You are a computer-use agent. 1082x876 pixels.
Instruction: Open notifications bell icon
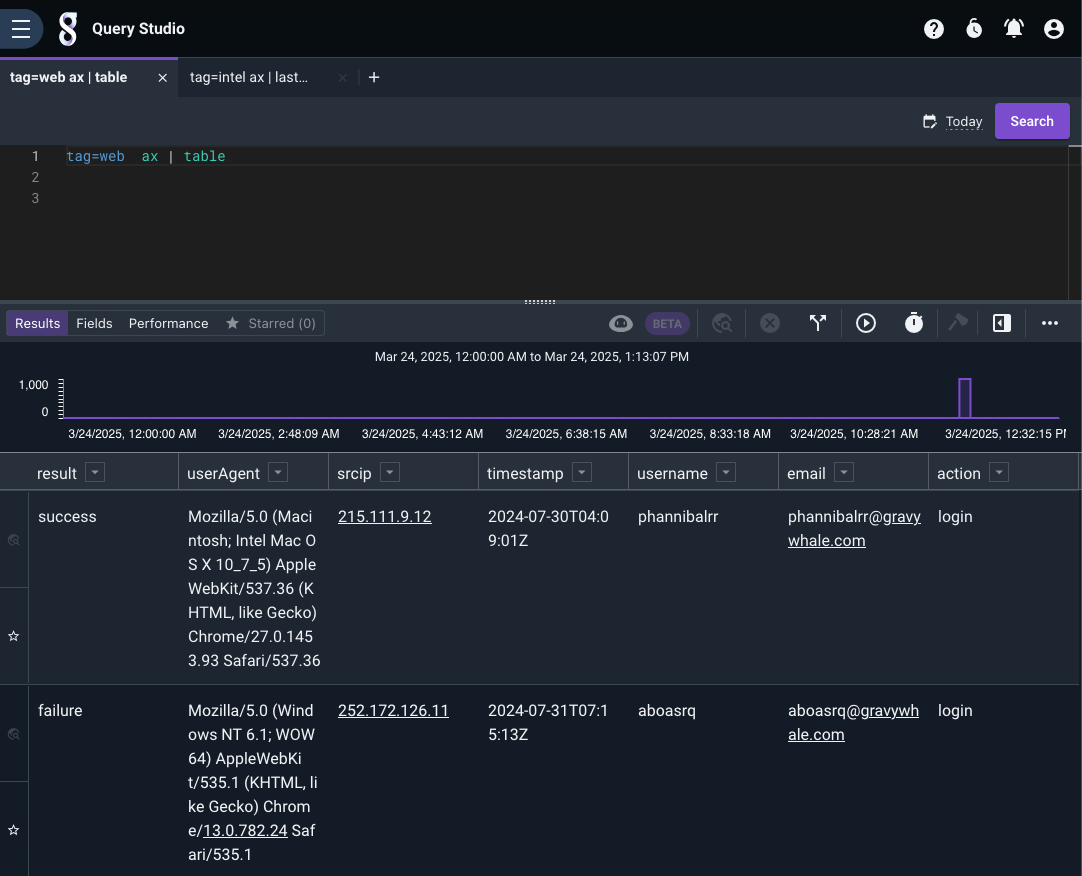click(x=1014, y=29)
